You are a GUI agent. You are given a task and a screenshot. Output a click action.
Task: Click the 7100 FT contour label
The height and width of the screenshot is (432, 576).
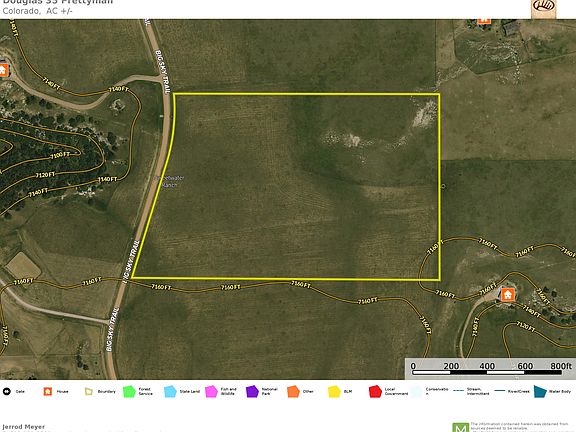60,155
